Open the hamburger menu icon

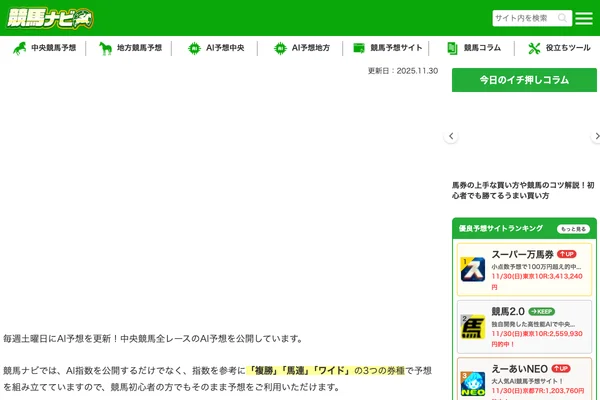point(584,18)
